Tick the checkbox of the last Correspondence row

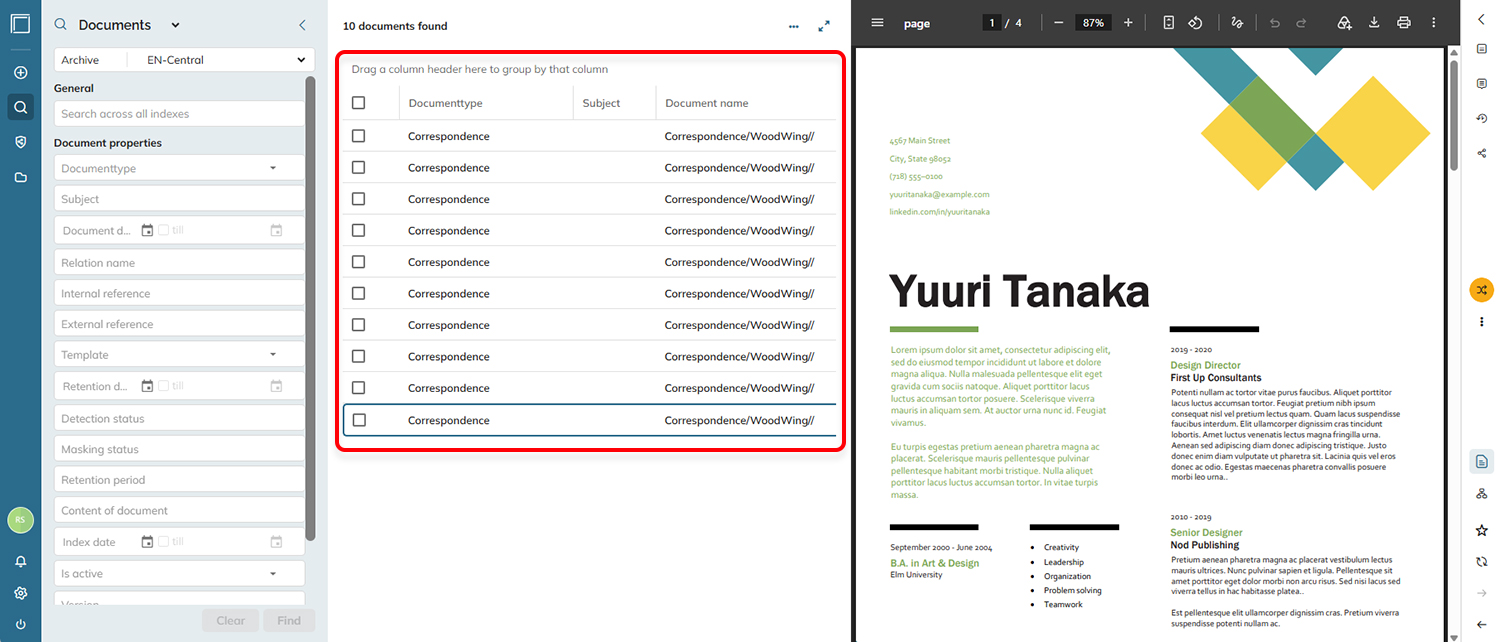[359, 420]
